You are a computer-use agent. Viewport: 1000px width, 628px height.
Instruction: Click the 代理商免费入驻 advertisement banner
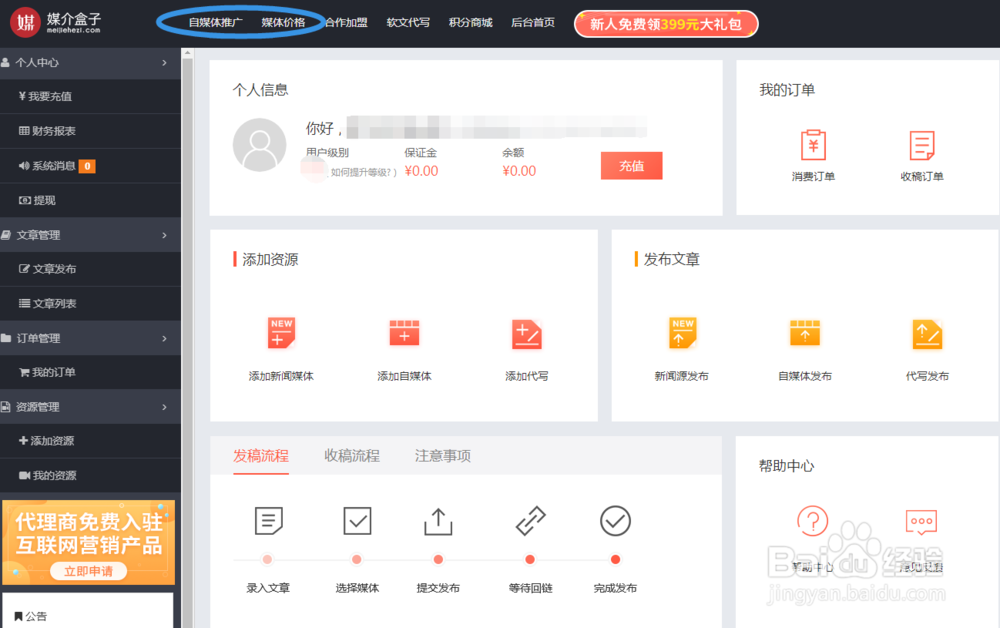click(x=88, y=543)
